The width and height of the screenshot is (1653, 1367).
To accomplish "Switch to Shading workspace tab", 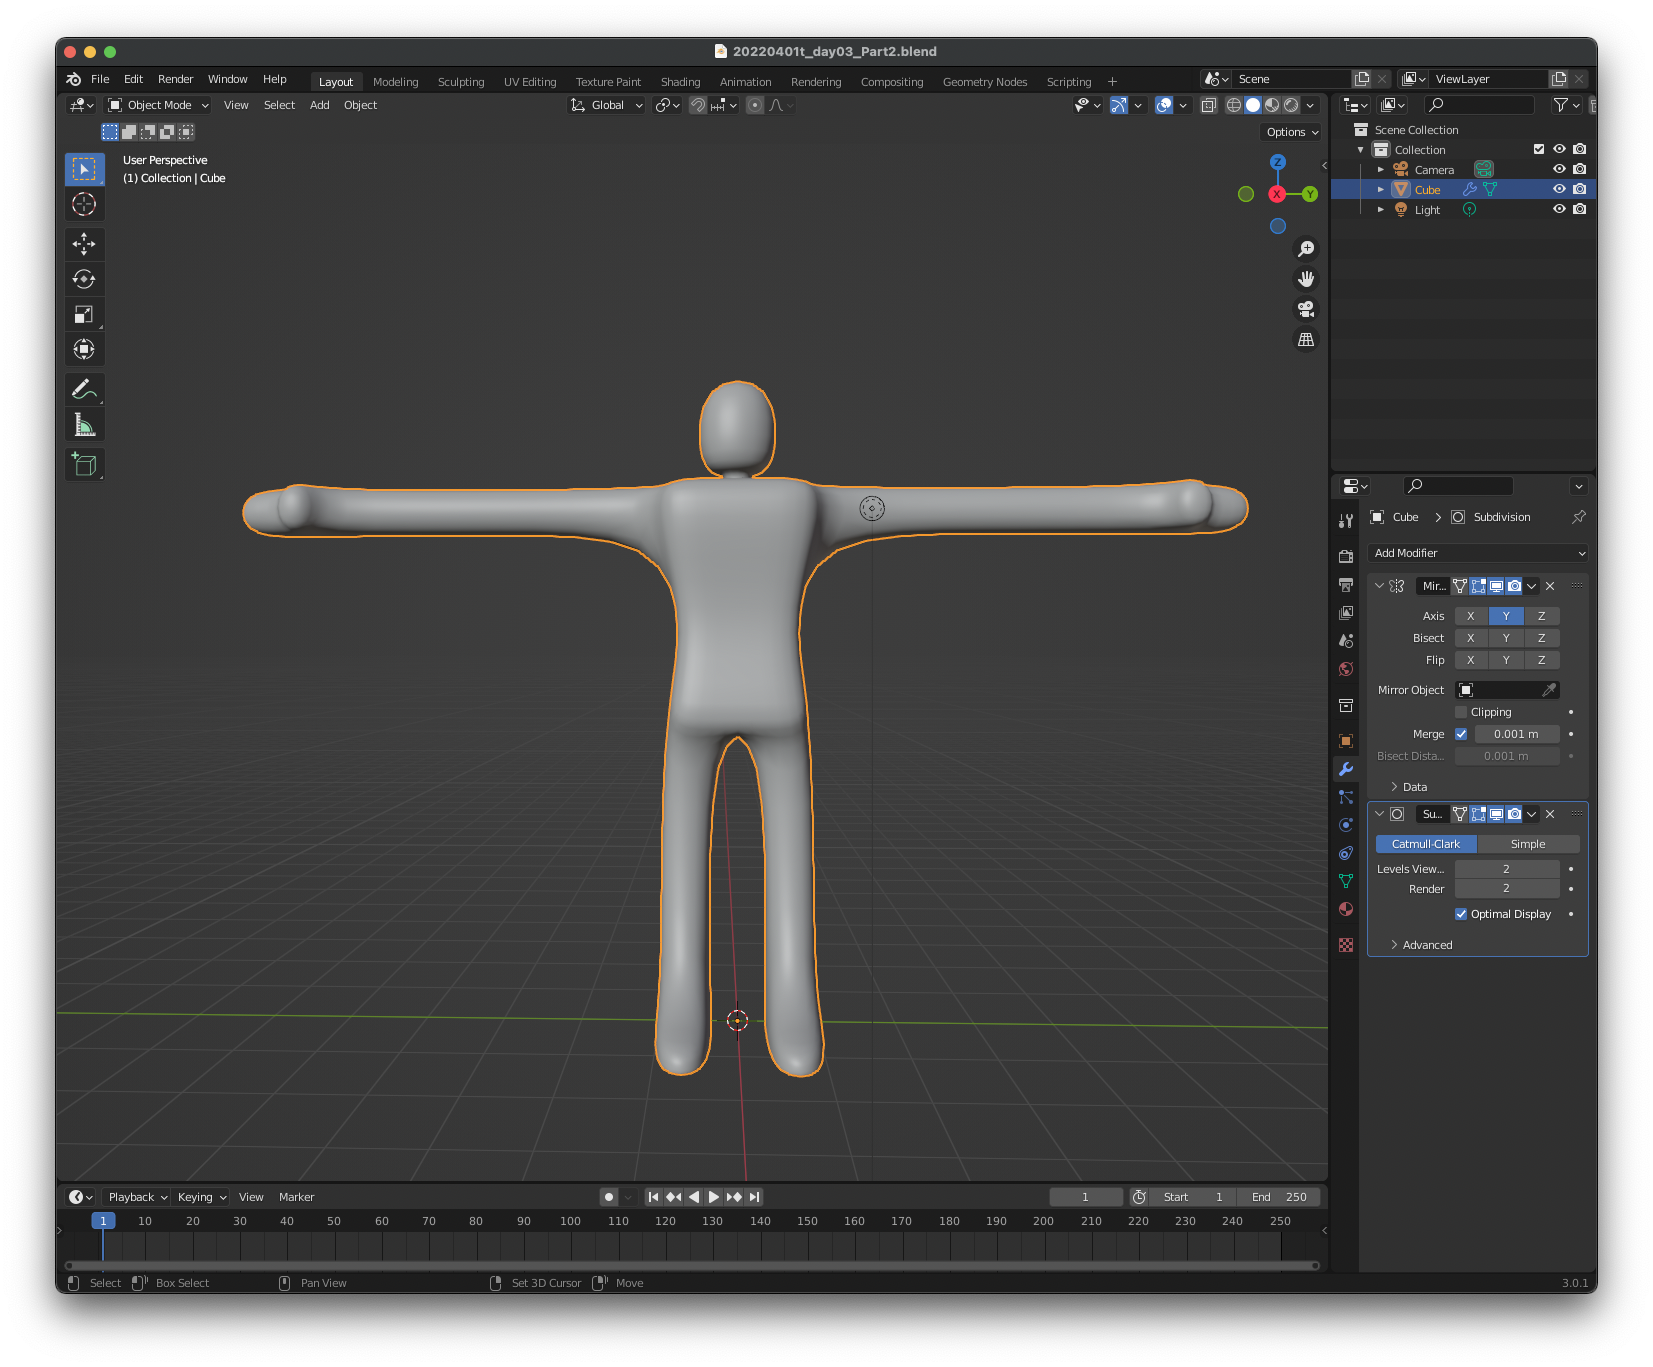I will click(680, 82).
